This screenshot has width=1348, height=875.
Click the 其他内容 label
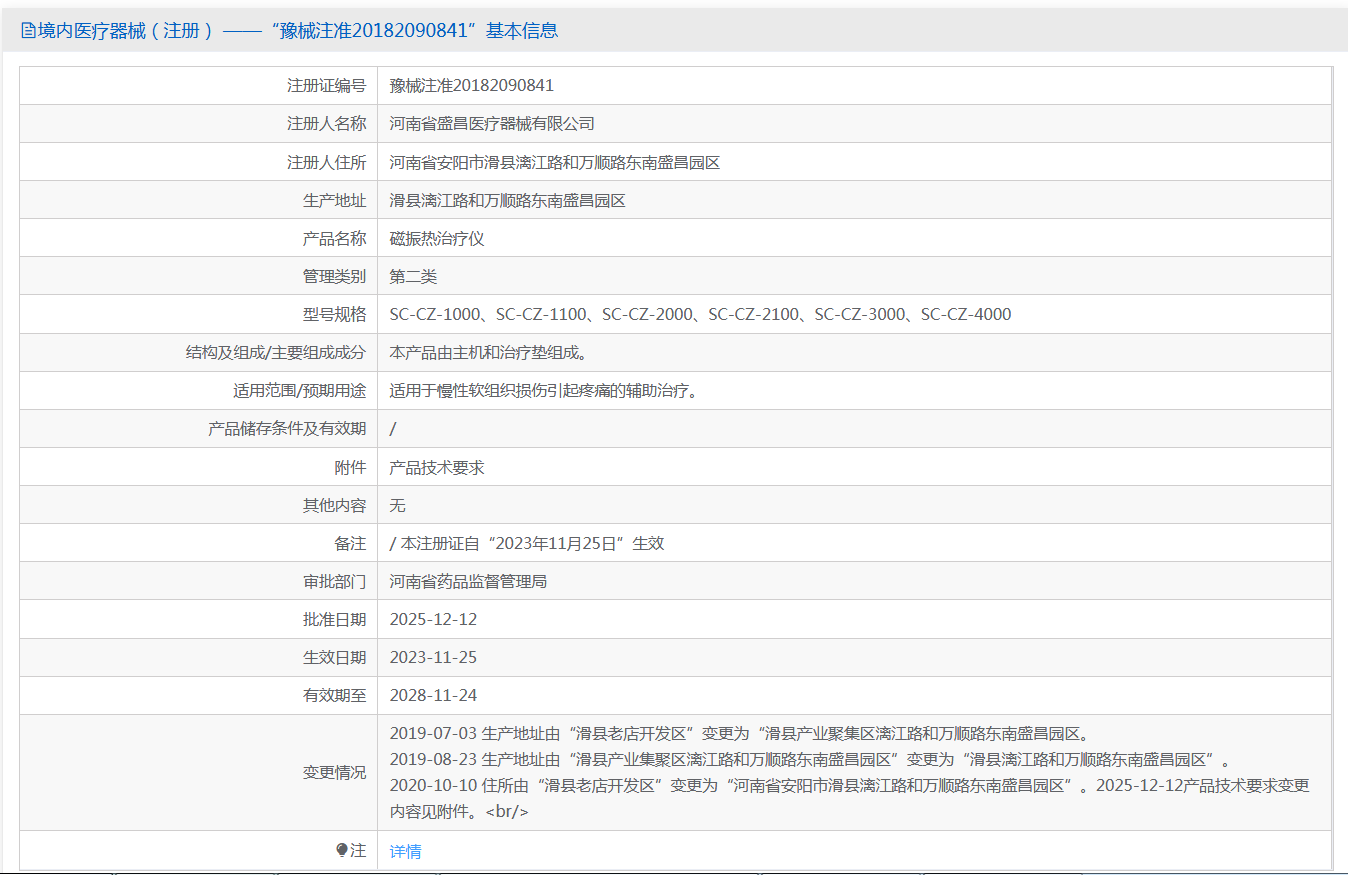point(334,505)
